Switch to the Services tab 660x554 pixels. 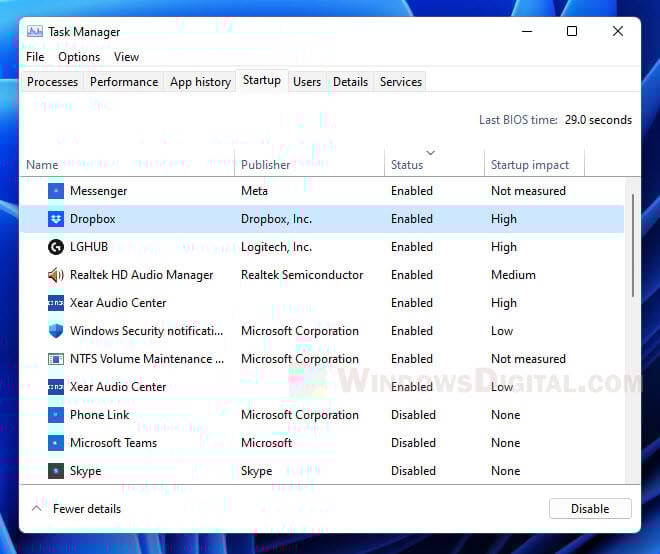coord(401,82)
